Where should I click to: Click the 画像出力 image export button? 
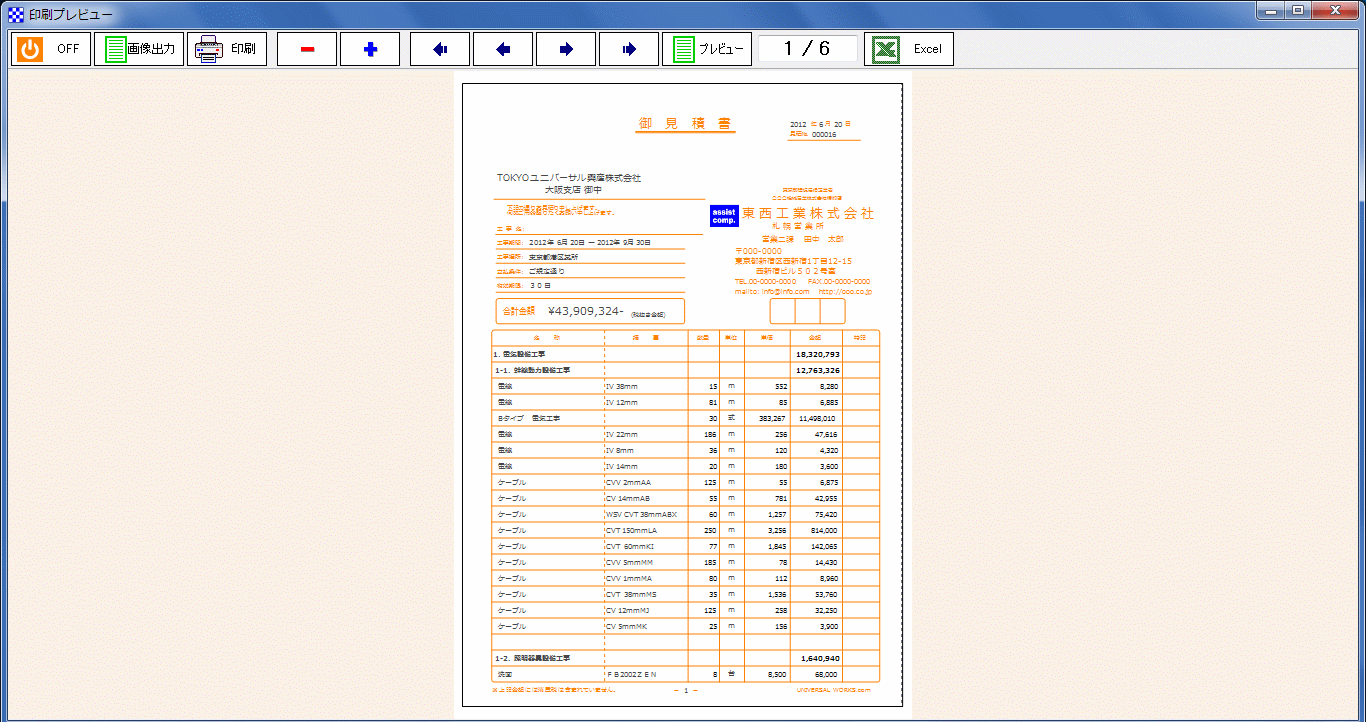[x=139, y=49]
